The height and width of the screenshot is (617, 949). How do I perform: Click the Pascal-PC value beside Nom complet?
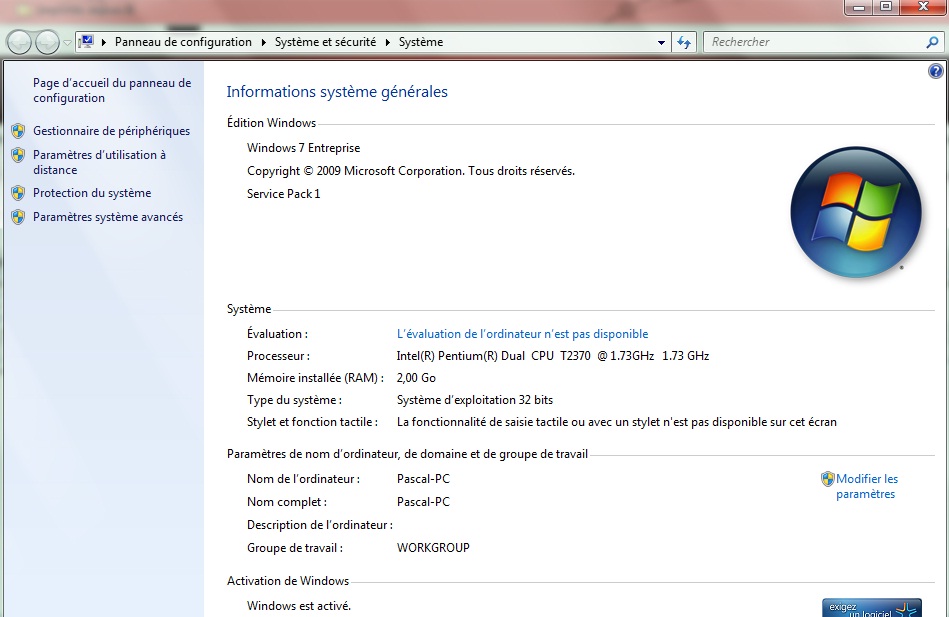[423, 502]
